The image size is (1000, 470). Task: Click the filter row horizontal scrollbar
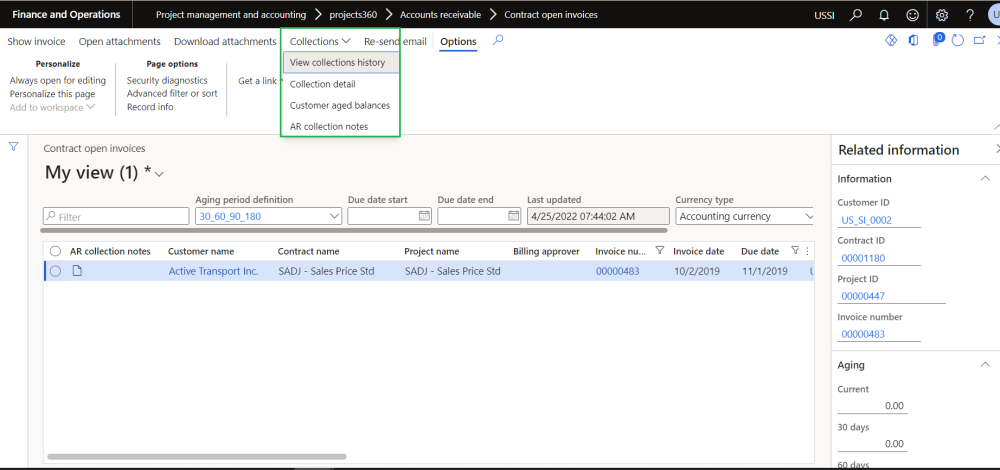click(x=353, y=230)
